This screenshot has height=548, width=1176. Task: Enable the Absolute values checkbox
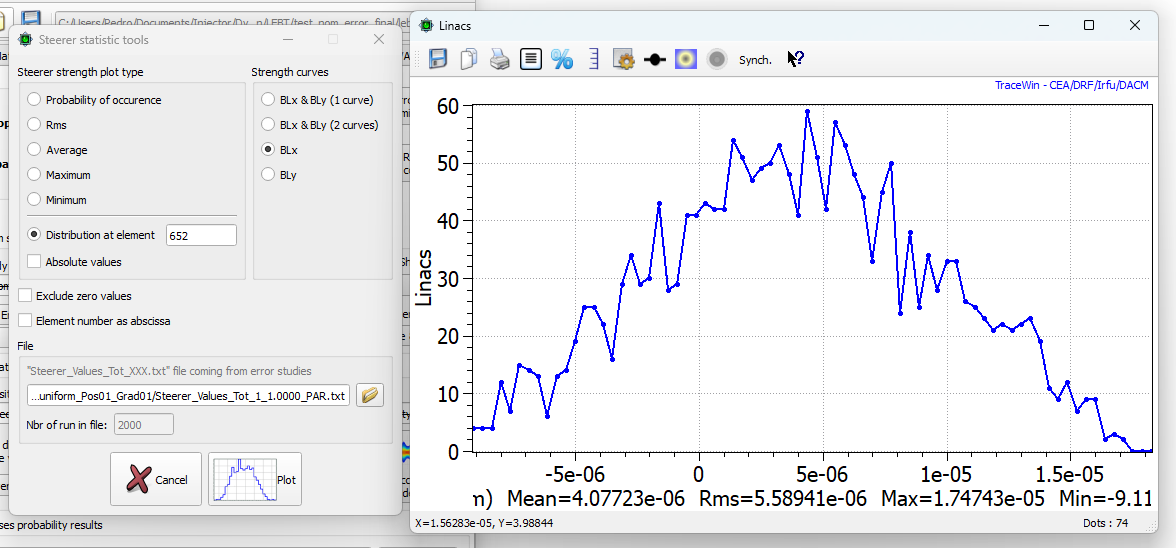[35, 262]
